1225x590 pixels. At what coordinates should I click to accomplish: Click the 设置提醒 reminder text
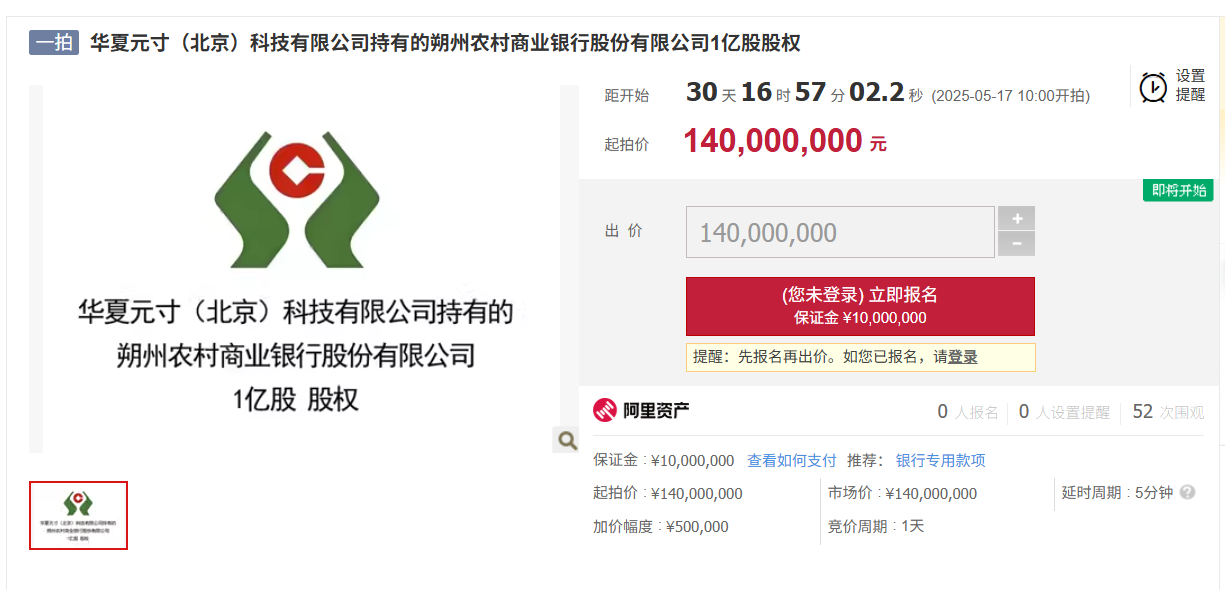tap(1190, 86)
